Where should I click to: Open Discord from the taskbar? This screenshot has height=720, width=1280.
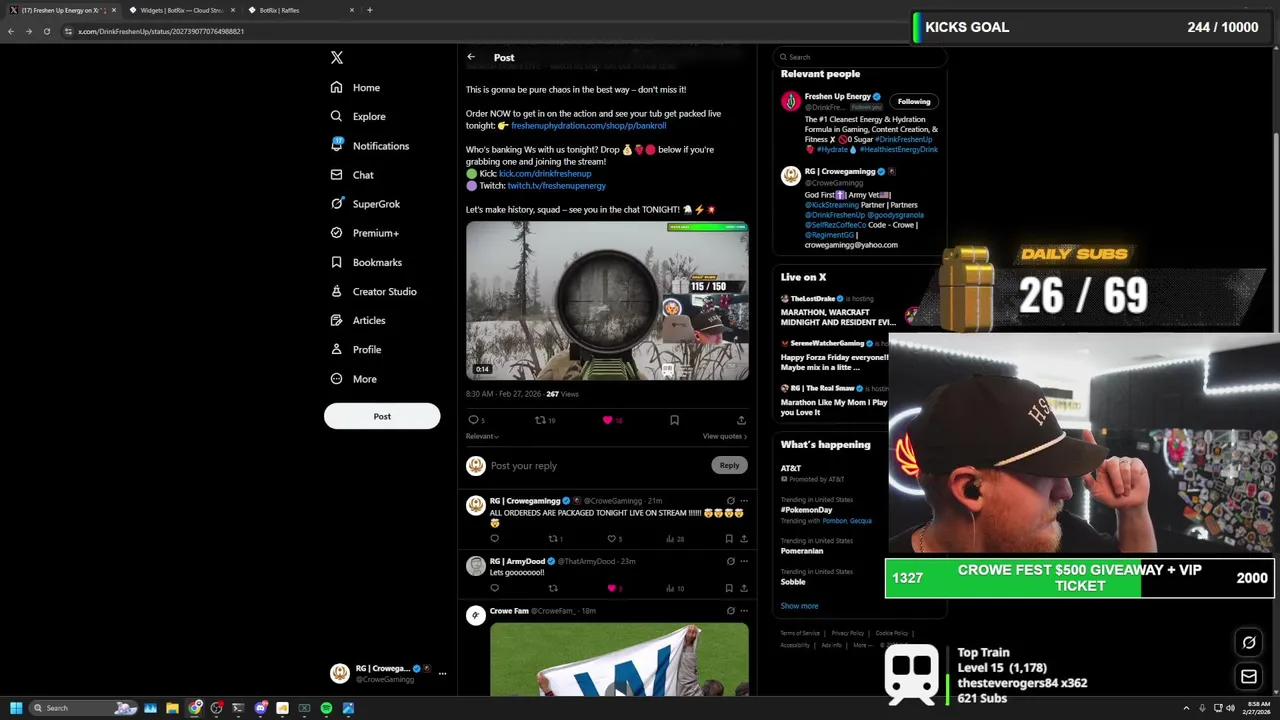(x=260, y=708)
